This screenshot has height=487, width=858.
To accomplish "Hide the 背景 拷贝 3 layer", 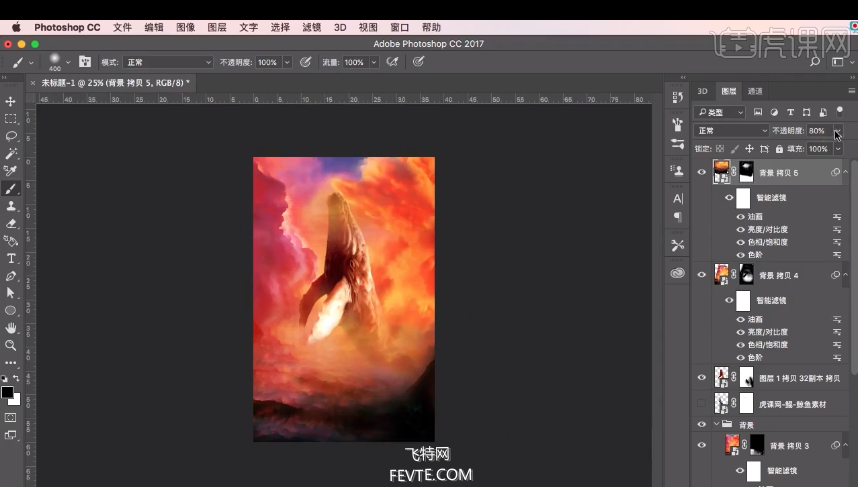I will pos(702,445).
